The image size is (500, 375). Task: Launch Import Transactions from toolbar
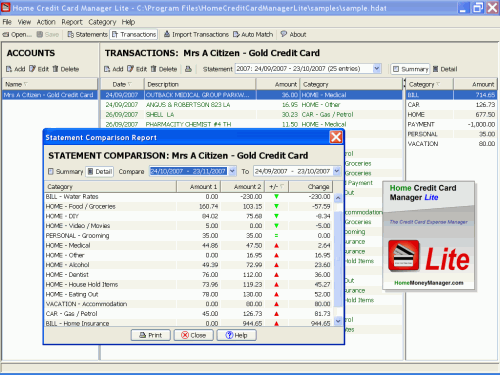pos(196,34)
